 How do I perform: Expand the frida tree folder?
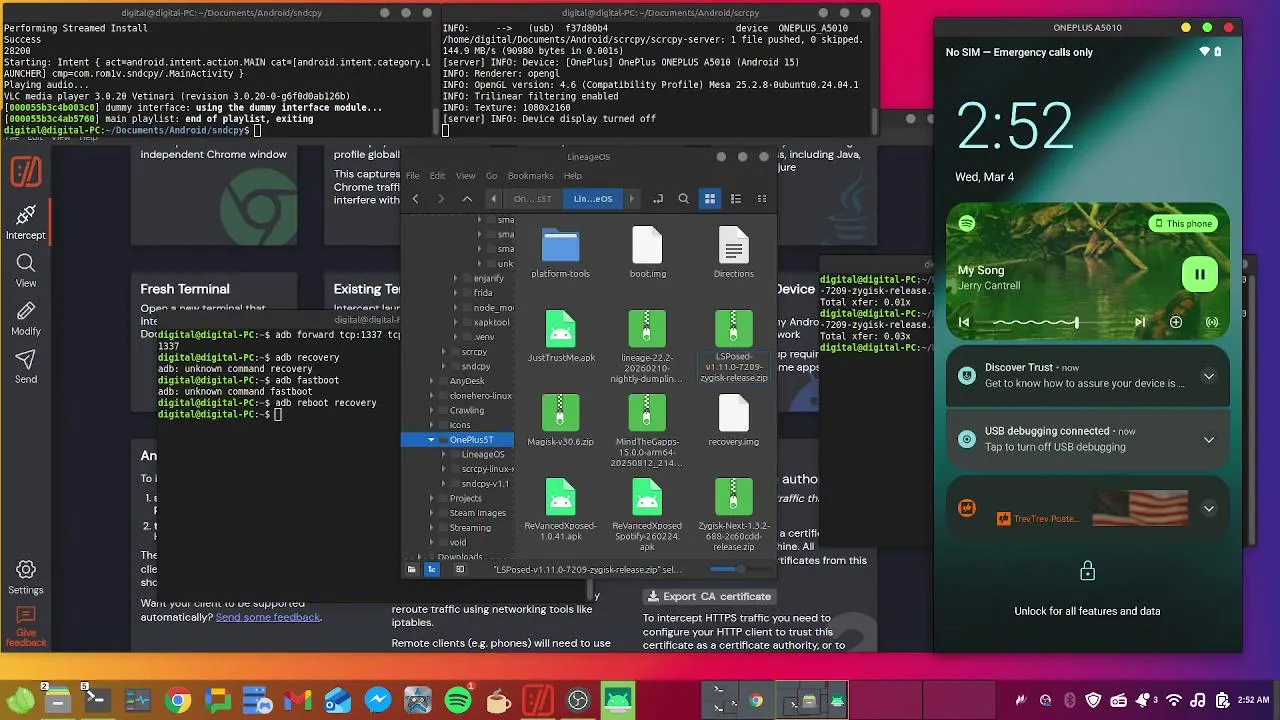tap(455, 293)
